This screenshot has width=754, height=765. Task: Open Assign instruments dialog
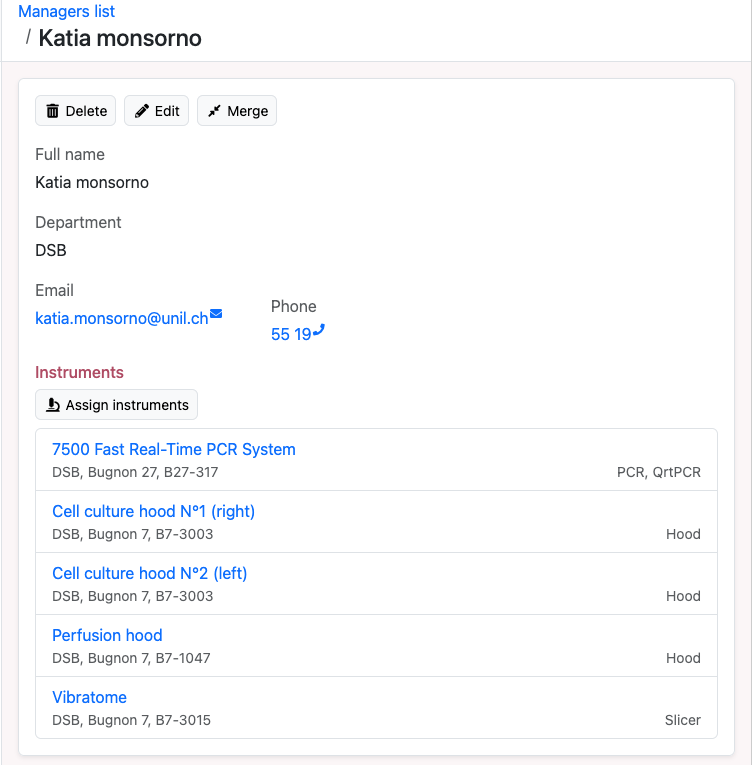pos(117,404)
